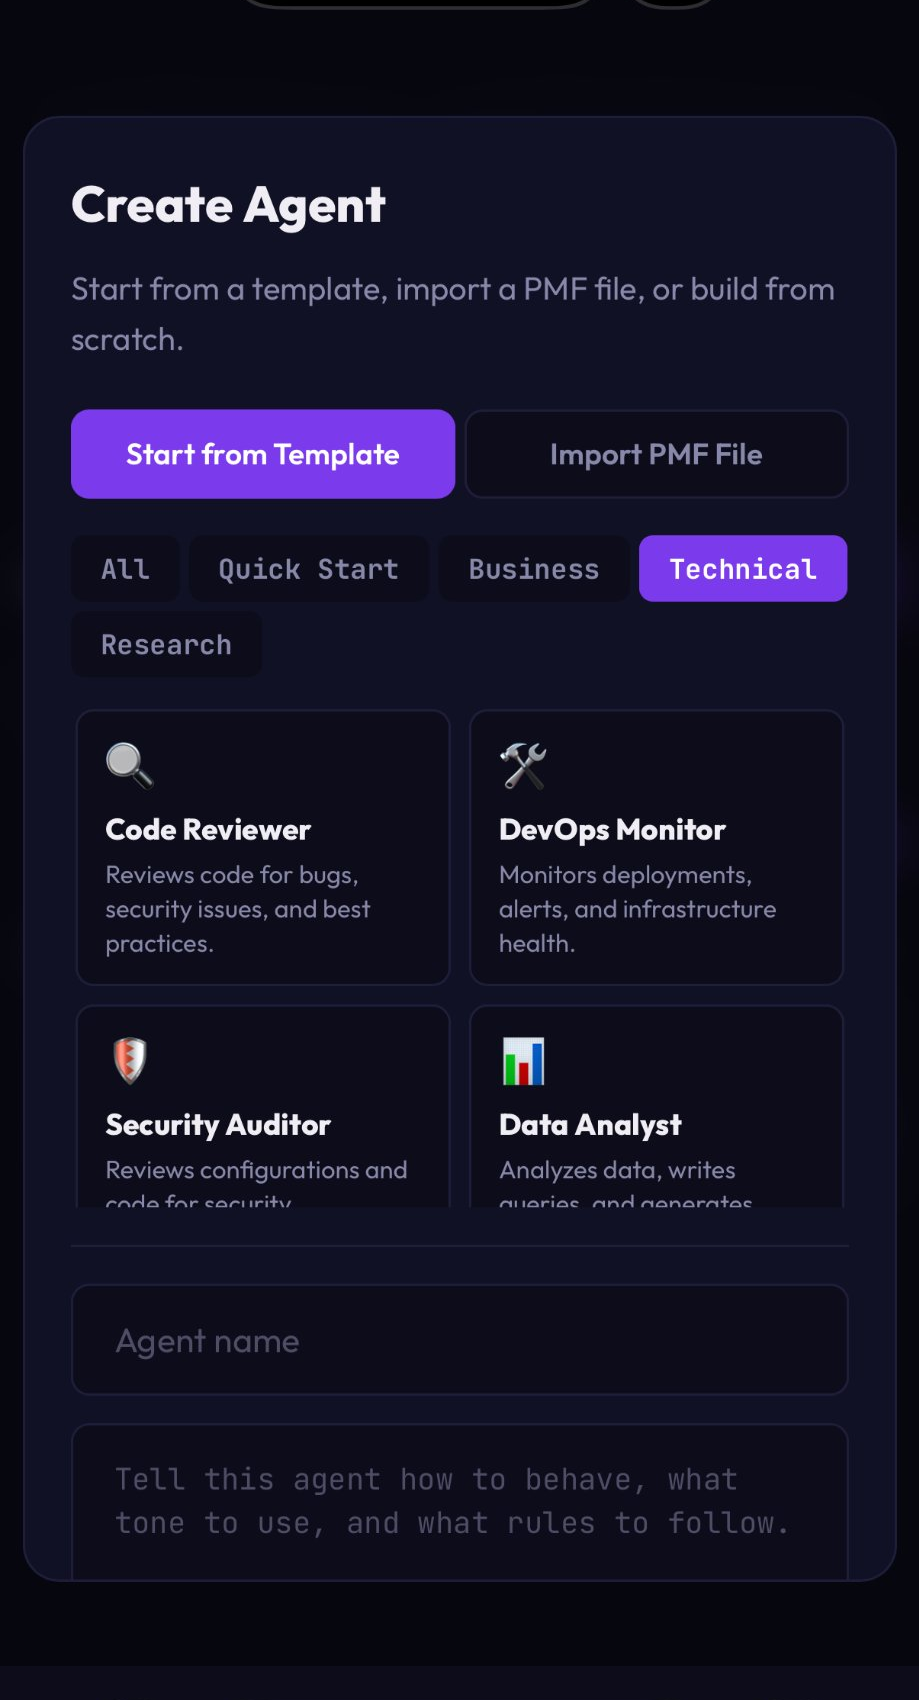
Task: Select the Technical category filter
Action: coord(743,569)
